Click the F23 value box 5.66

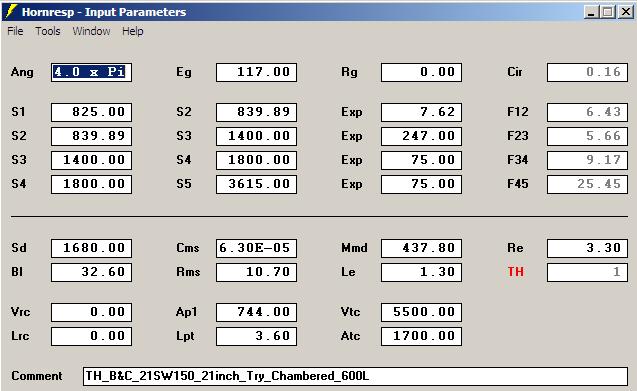click(587, 136)
